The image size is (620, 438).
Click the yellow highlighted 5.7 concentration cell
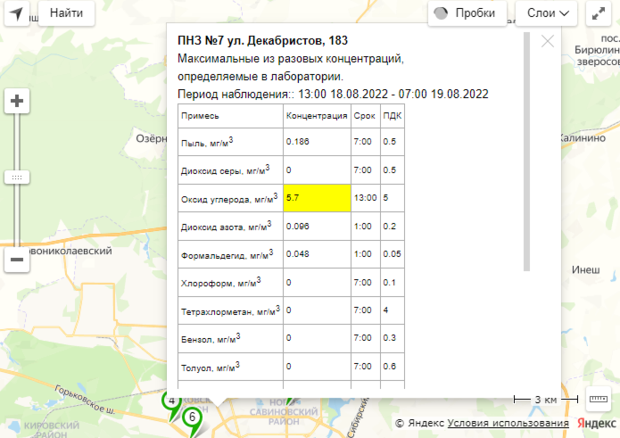pyautogui.click(x=317, y=198)
